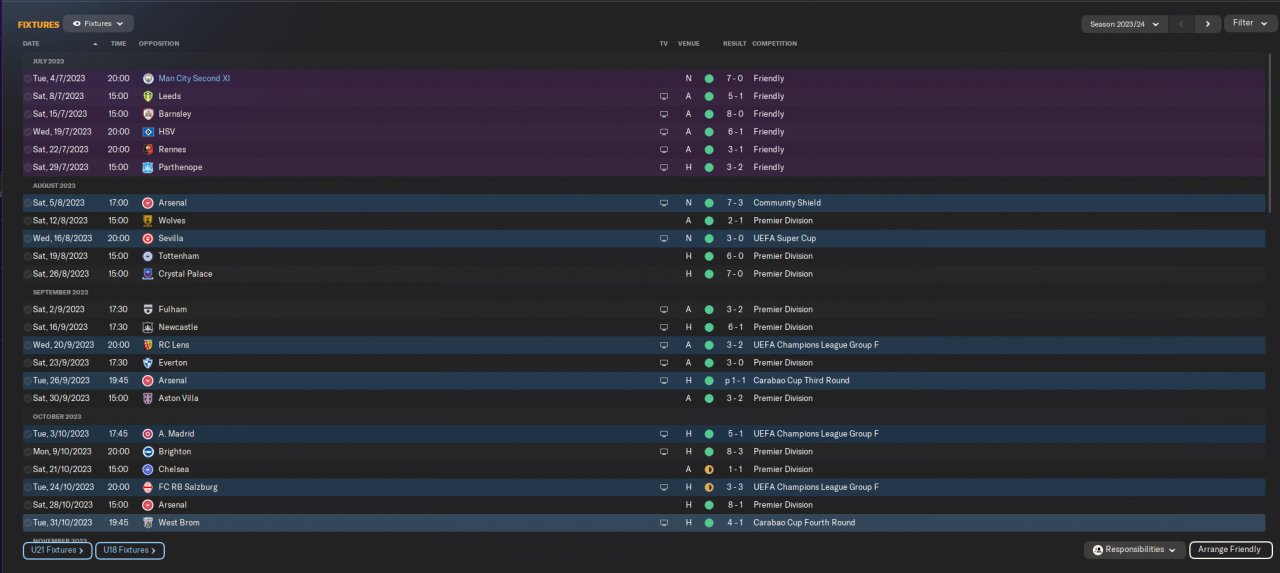Screen dimensions: 1280x573
Task: Open the Responsibilities dropdown
Action: tap(1135, 550)
